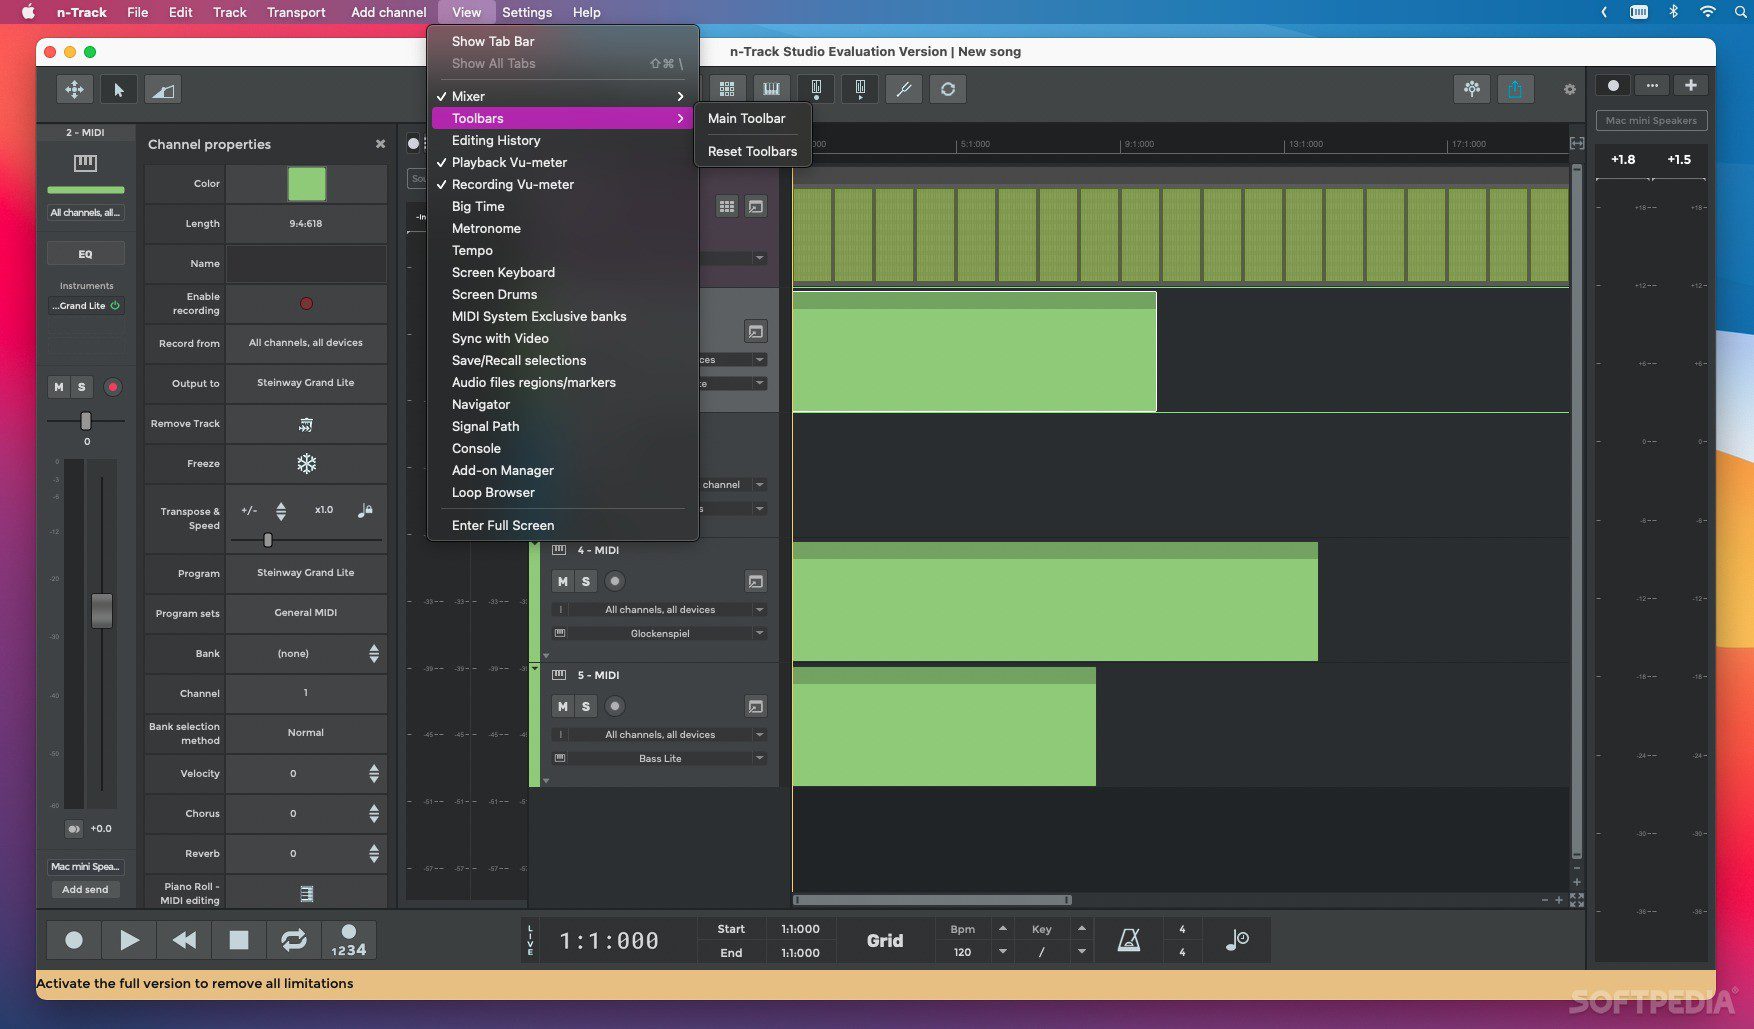Image resolution: width=1754 pixels, height=1029 pixels.
Task: Freeze the track using the snowflake icon
Action: tap(306, 463)
